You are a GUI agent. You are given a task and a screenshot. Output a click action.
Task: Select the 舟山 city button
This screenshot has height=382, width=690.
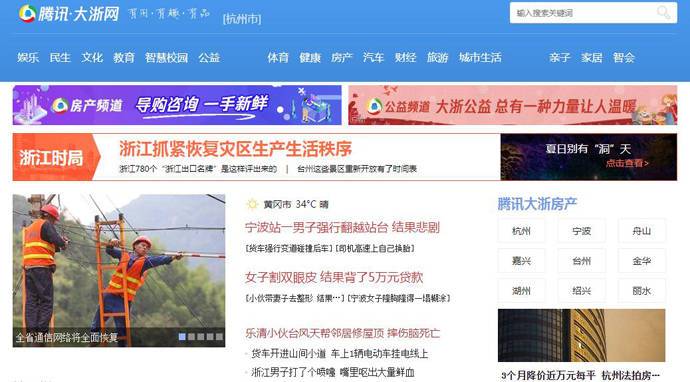(642, 231)
